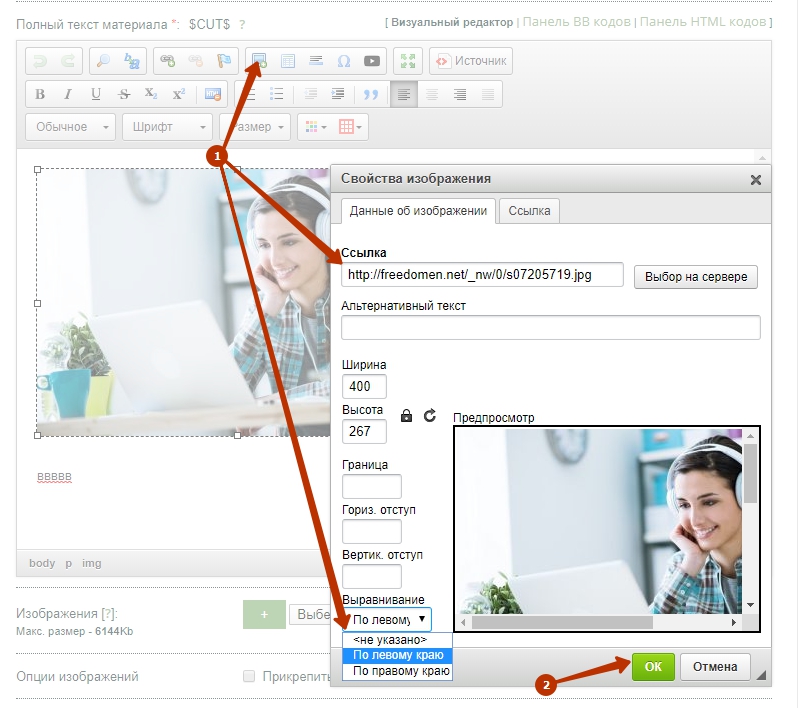Click the Выбор на сервере button
This screenshot has height=708, width=798.
(696, 277)
